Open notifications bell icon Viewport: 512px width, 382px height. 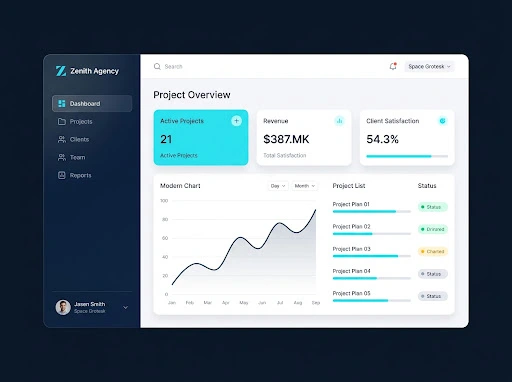393,66
